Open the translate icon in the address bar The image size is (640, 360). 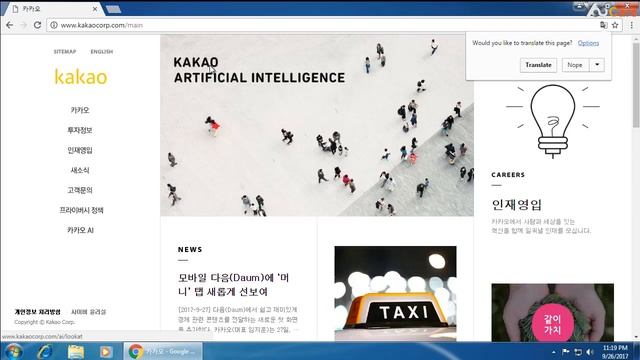coord(603,25)
